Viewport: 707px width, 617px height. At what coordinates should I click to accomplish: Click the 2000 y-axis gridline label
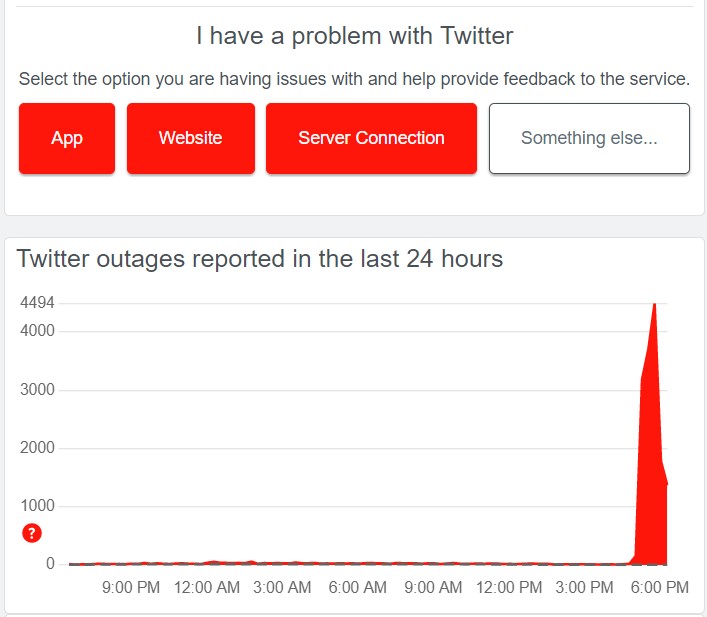click(x=37, y=448)
